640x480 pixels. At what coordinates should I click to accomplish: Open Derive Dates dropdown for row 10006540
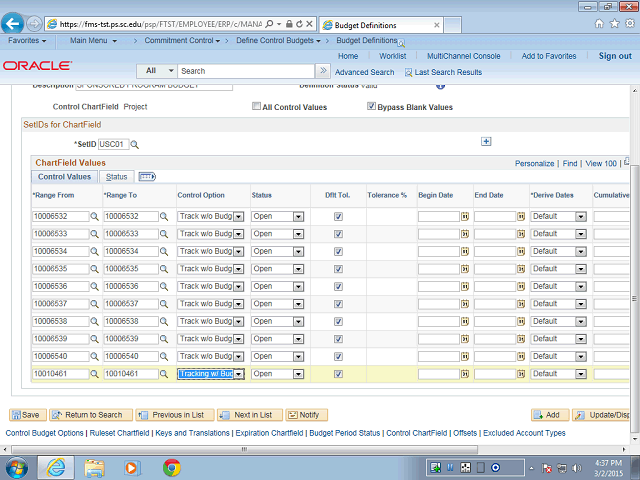coord(581,356)
